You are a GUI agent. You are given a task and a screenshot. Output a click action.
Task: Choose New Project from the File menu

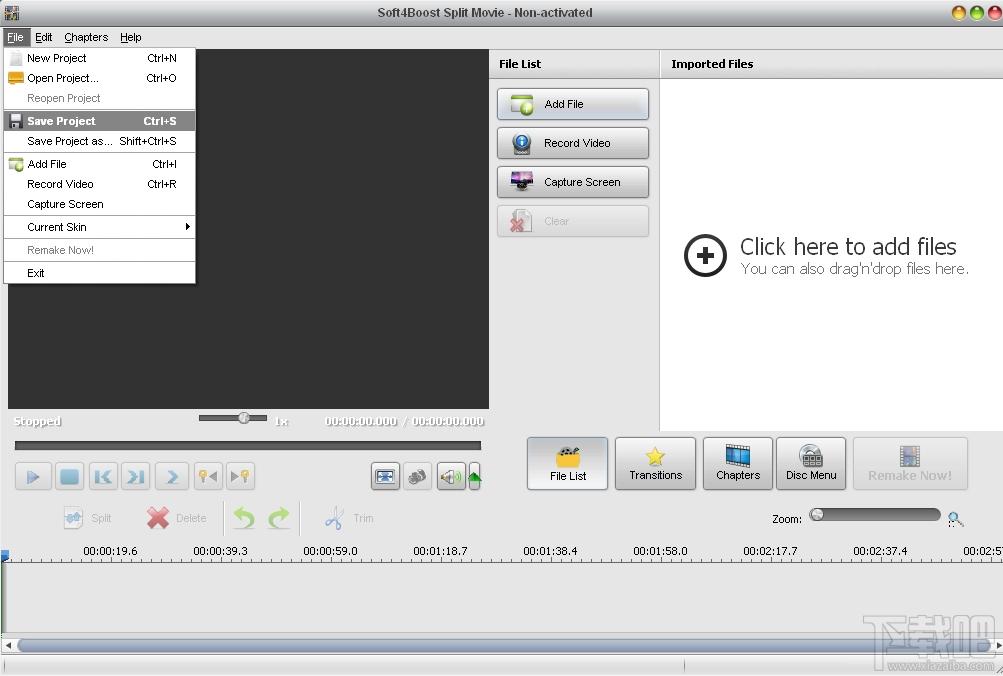(100, 58)
